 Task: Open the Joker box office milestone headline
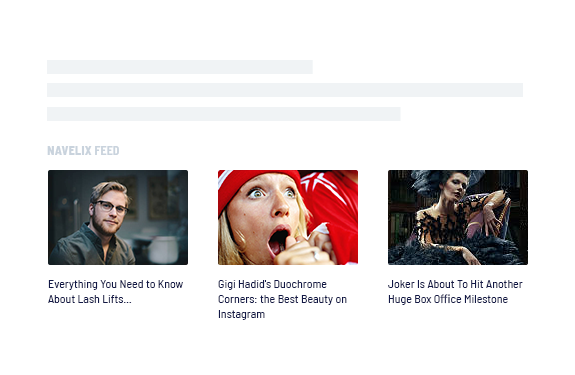point(455,292)
